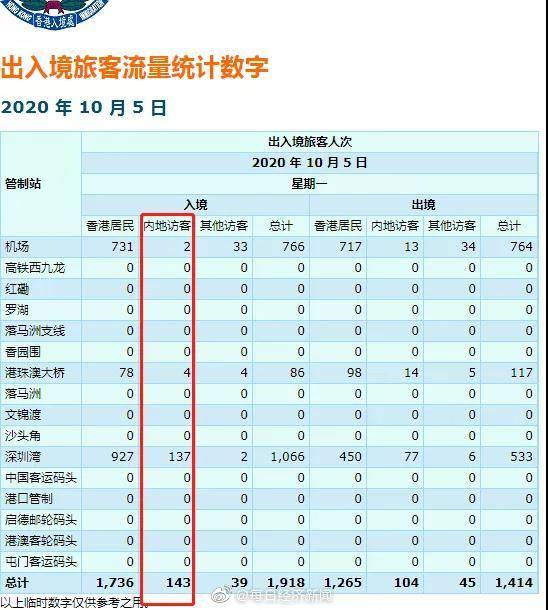Select the highlighted 内地访客 arrivals column header
This screenshot has height=610, width=548.
coord(167,226)
